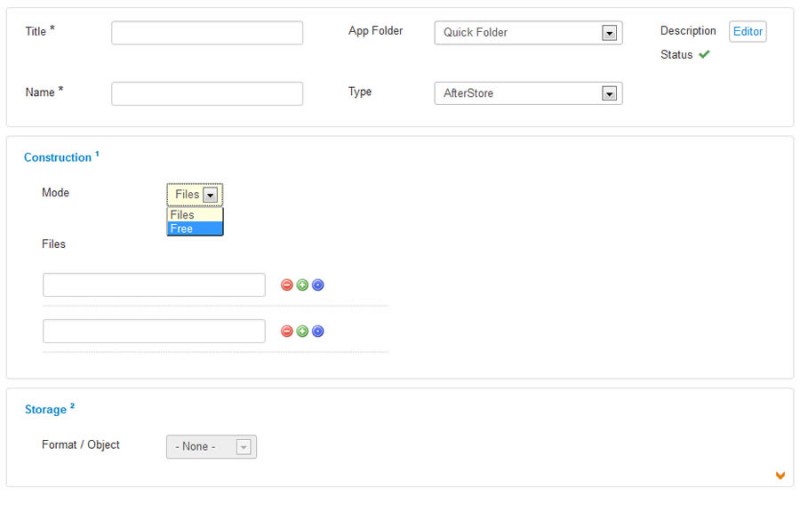
Task: Collapse the Mode dropdown showing Files
Action: [x=194, y=194]
